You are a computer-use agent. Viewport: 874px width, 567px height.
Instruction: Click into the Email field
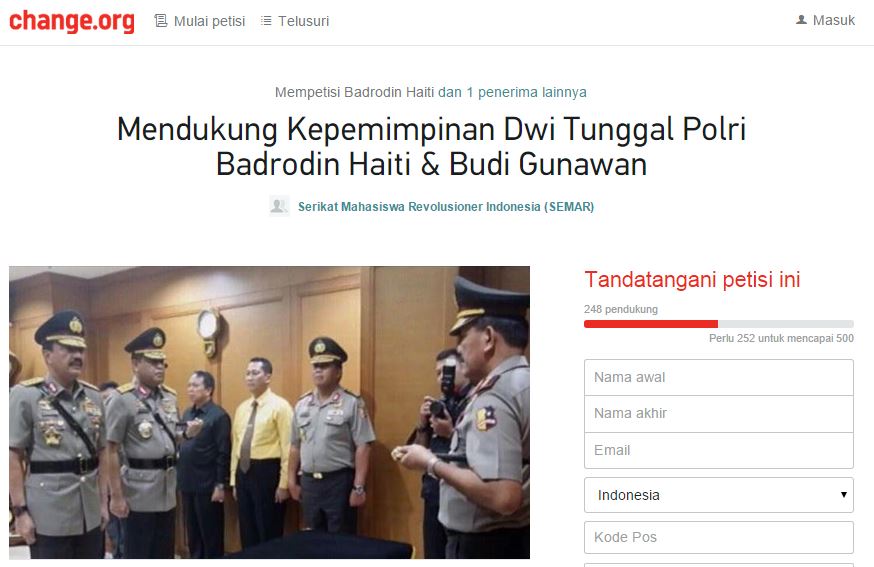(x=718, y=450)
